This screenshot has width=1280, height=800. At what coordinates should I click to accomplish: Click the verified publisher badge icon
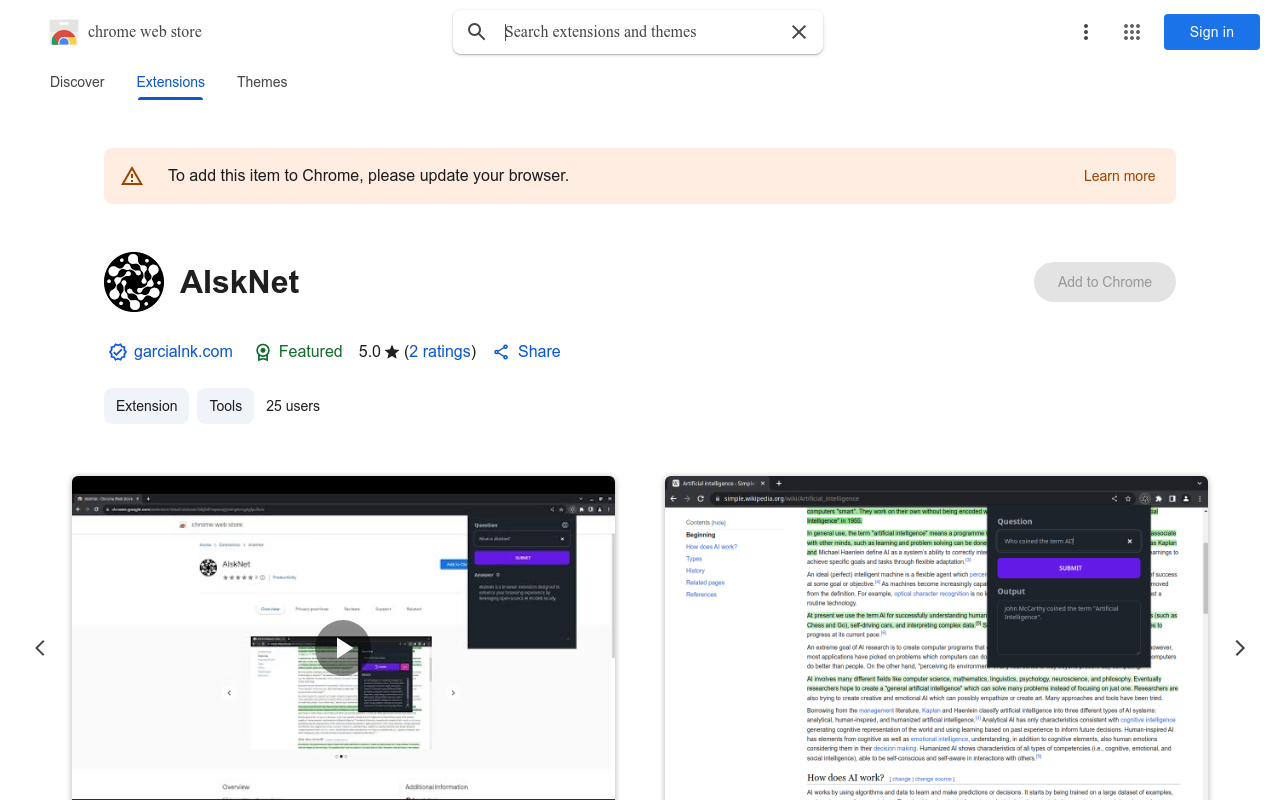pyautogui.click(x=118, y=352)
